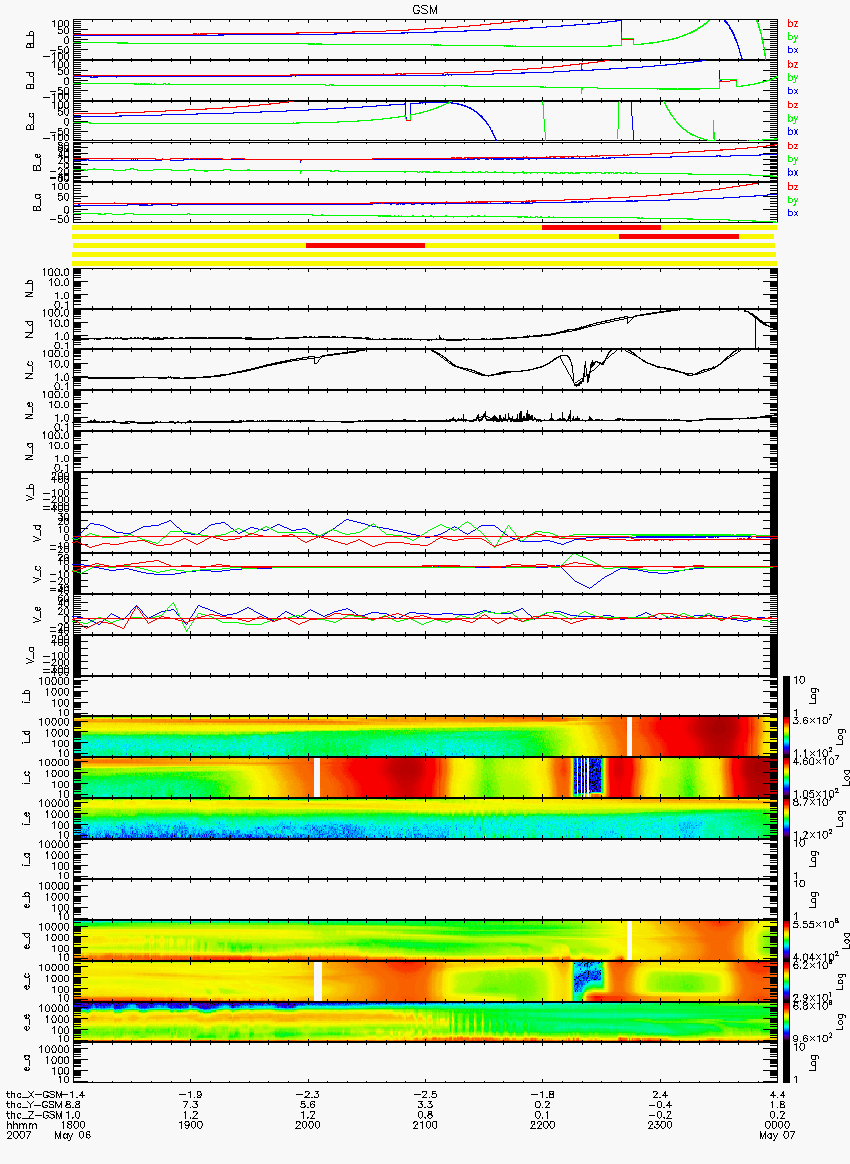Click the X-GSM value 2.4
The image size is (850, 1164).
click(x=660, y=1095)
